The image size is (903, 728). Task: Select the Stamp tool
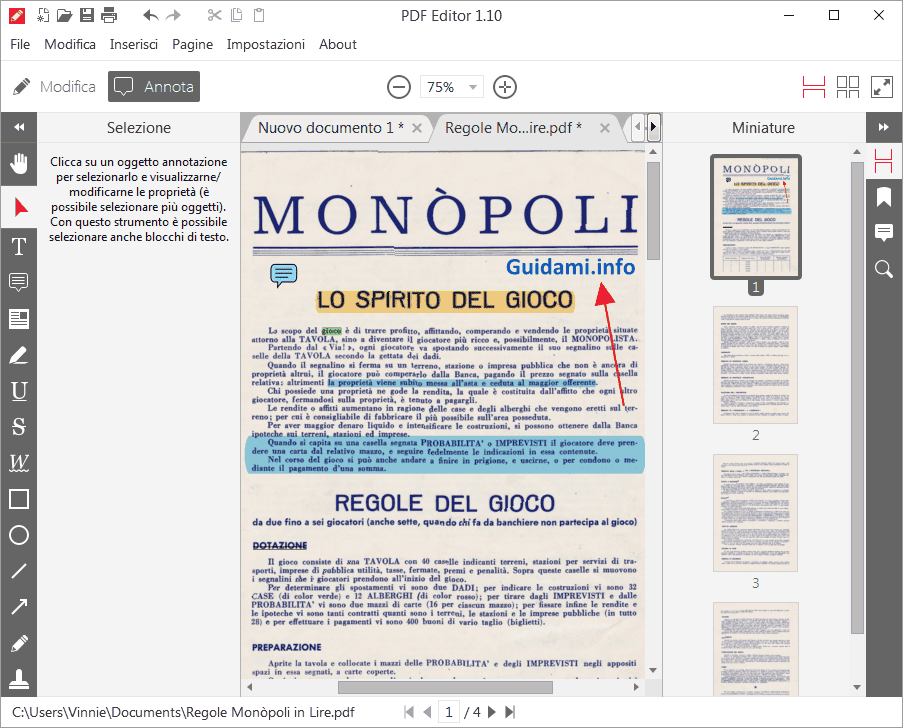pyautogui.click(x=19, y=679)
